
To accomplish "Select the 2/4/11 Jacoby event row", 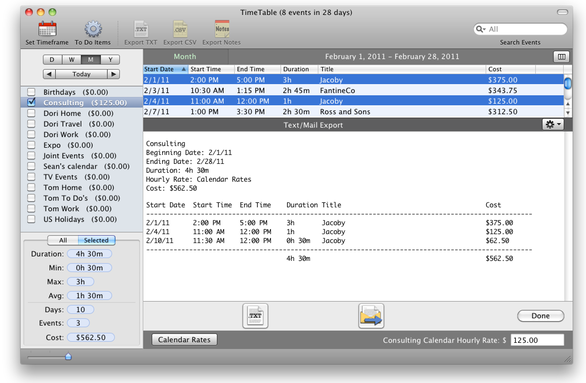I will coord(353,101).
